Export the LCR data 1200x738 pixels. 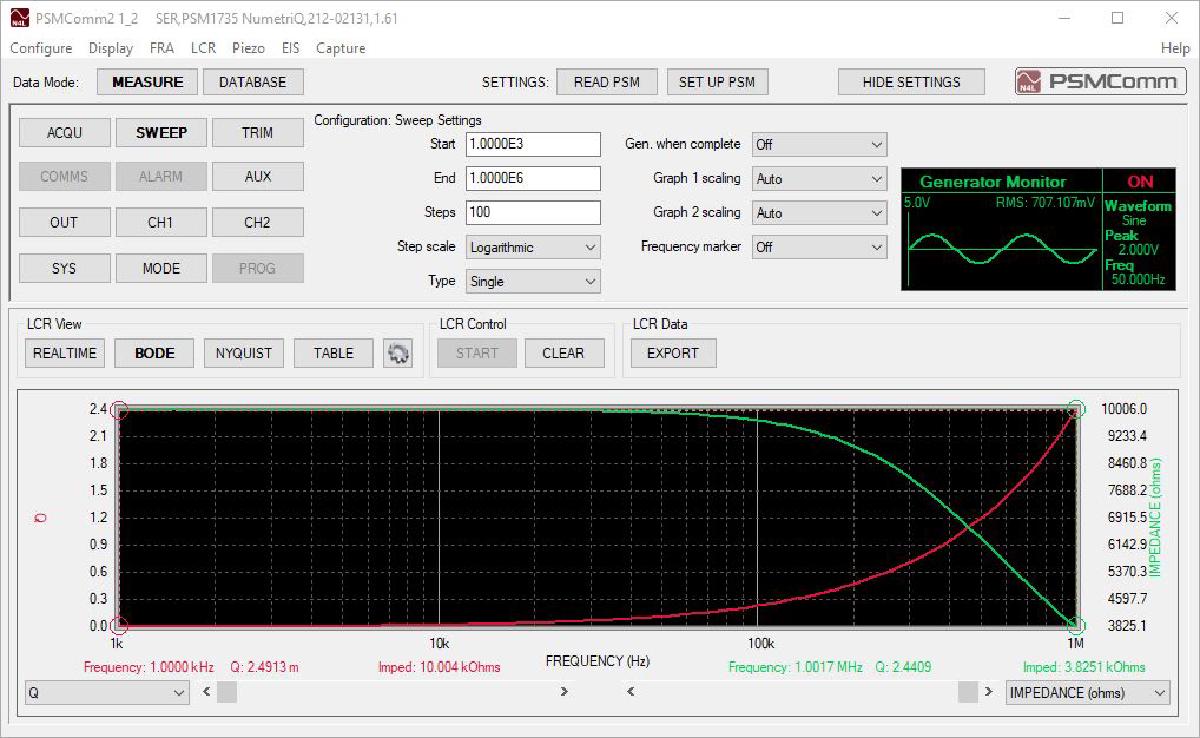[673, 352]
